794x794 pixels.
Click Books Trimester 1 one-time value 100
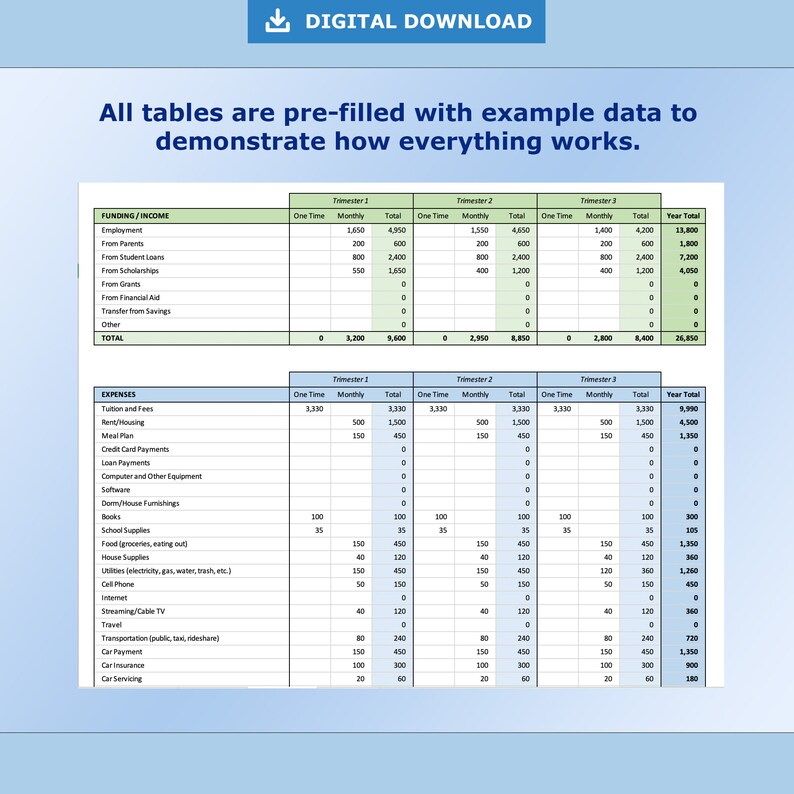[310, 517]
